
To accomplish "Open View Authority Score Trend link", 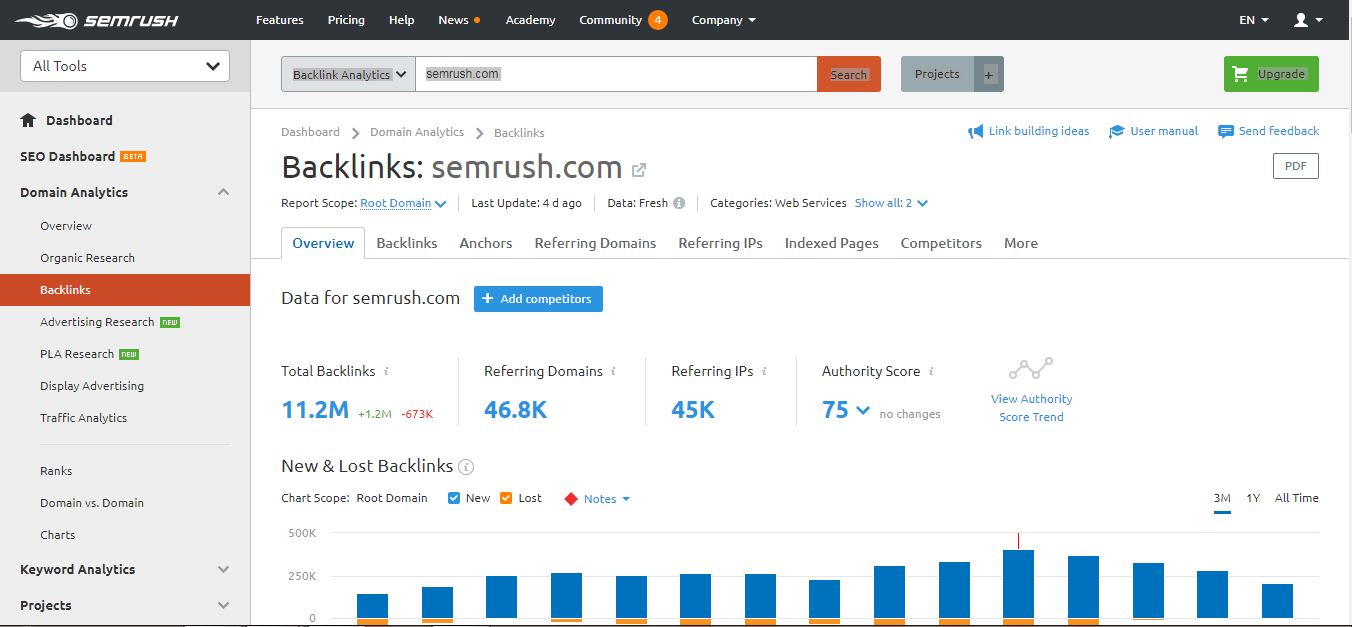I will point(1031,408).
